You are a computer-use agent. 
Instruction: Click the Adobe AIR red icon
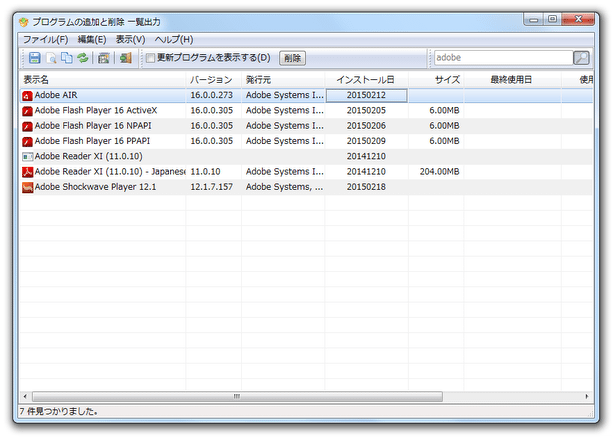point(27,95)
